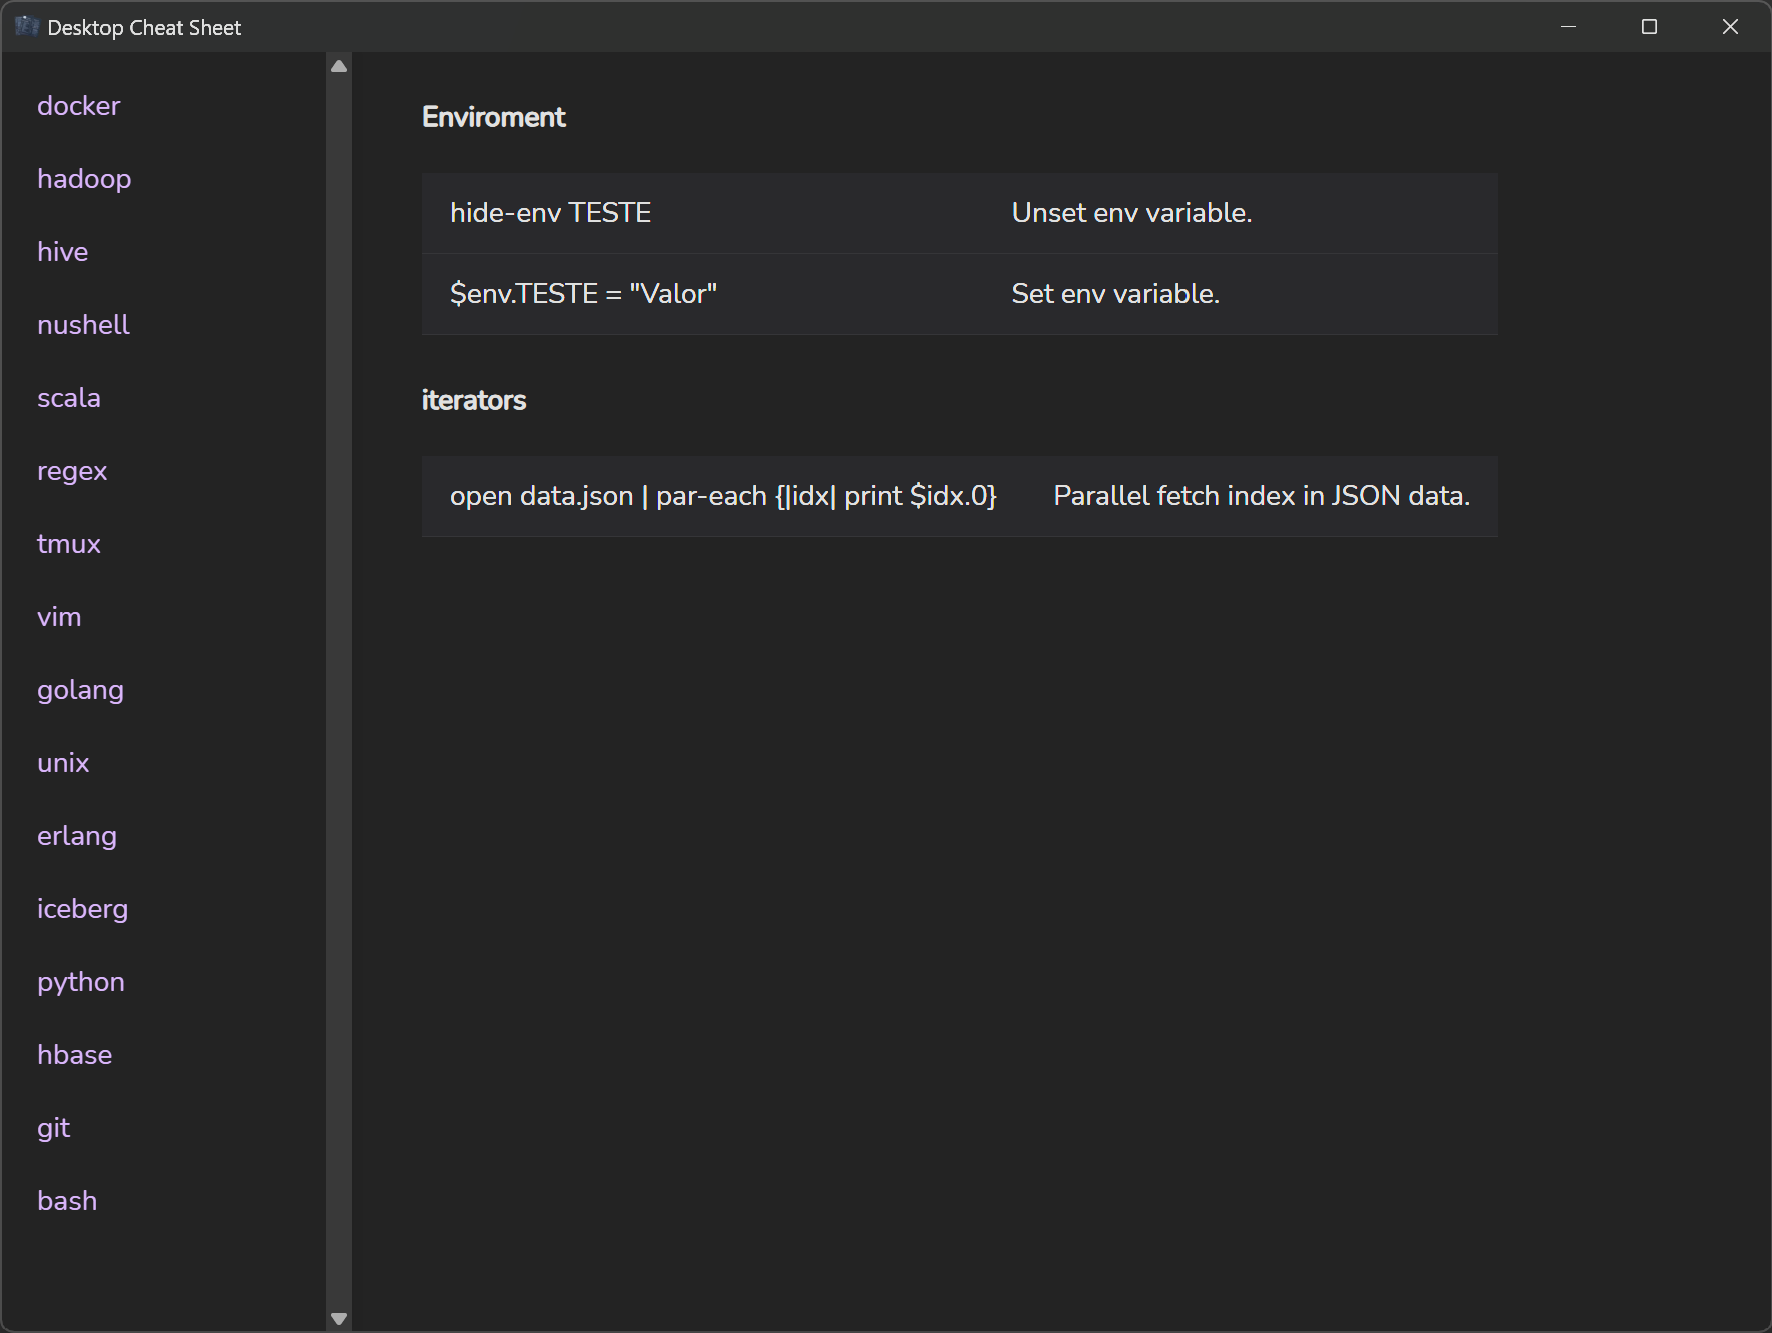Viewport: 1772px width, 1333px height.
Task: Open the vim cheat sheet
Action: (59, 617)
